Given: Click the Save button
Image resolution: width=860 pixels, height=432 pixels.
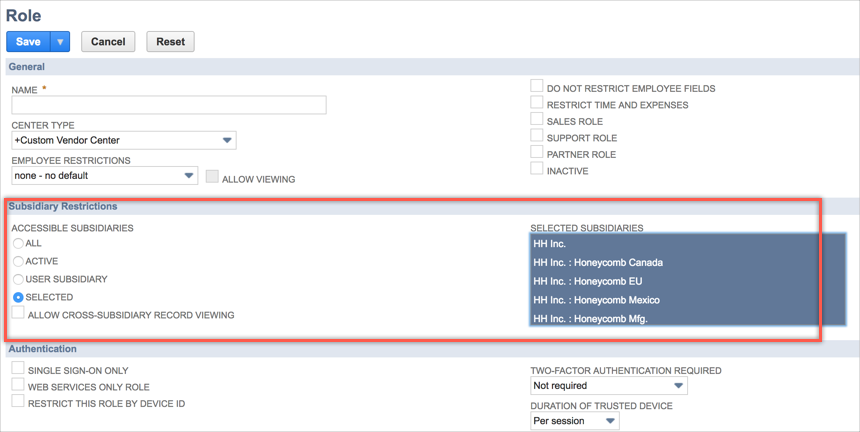Looking at the screenshot, I should (x=28, y=42).
